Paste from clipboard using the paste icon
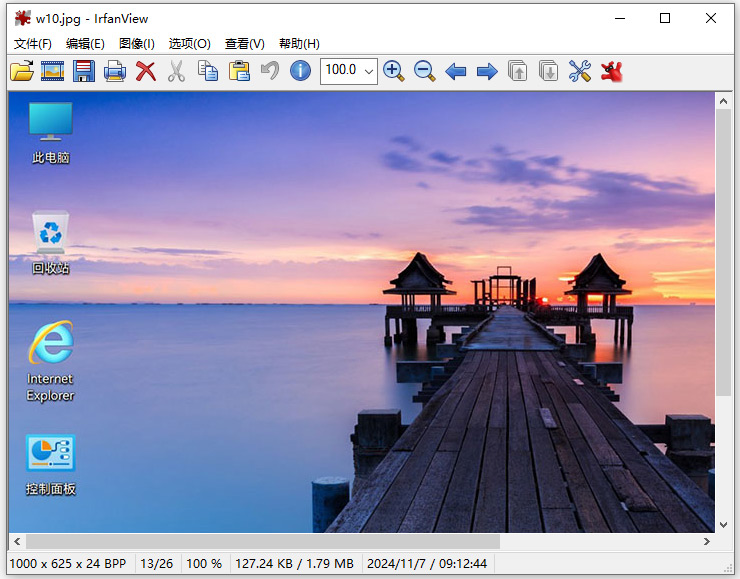The width and height of the screenshot is (740, 579). tap(239, 71)
